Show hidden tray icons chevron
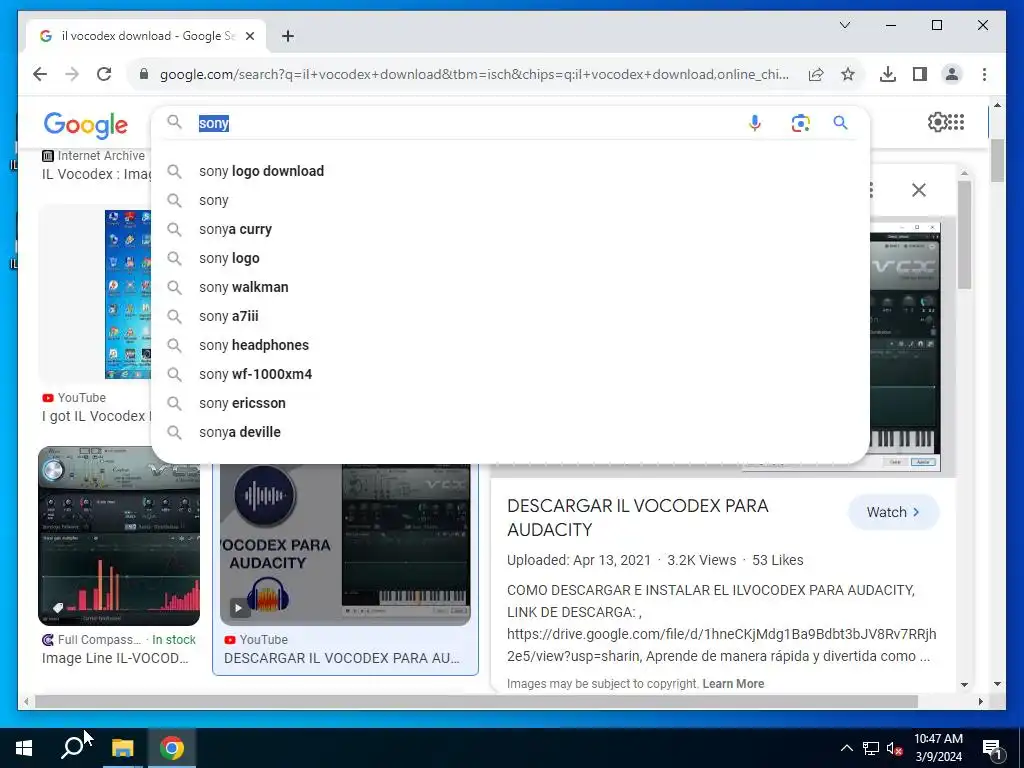Viewport: 1024px width, 768px height. [846, 748]
